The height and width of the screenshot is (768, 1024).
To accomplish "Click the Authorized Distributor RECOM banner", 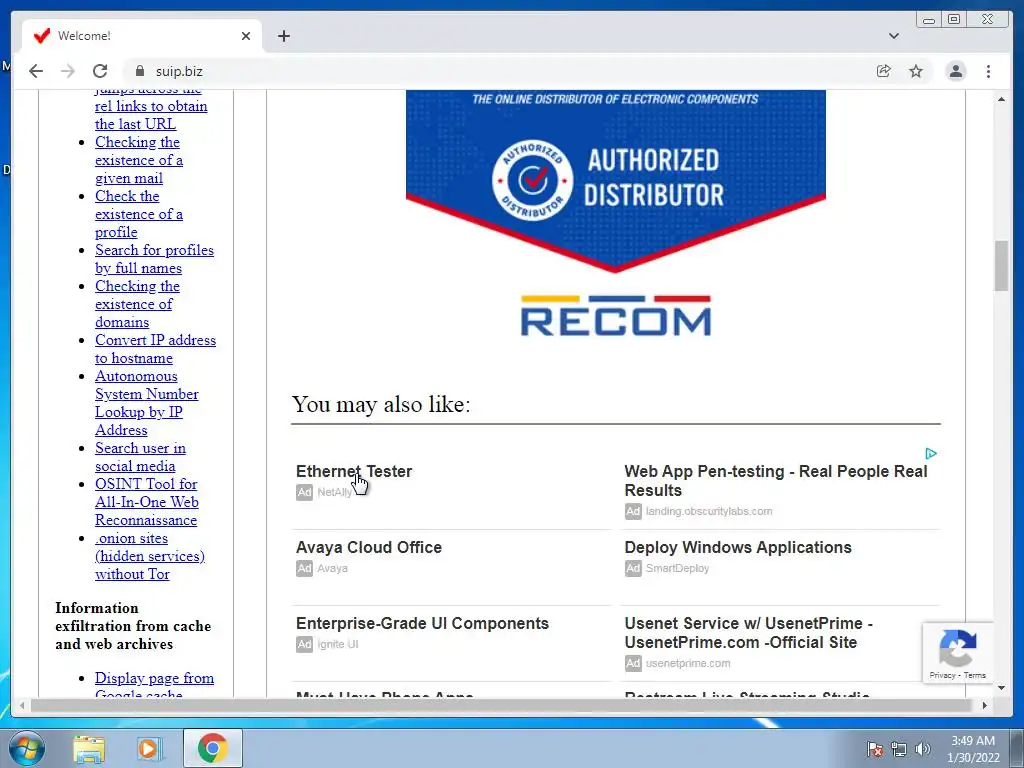I will [616, 216].
